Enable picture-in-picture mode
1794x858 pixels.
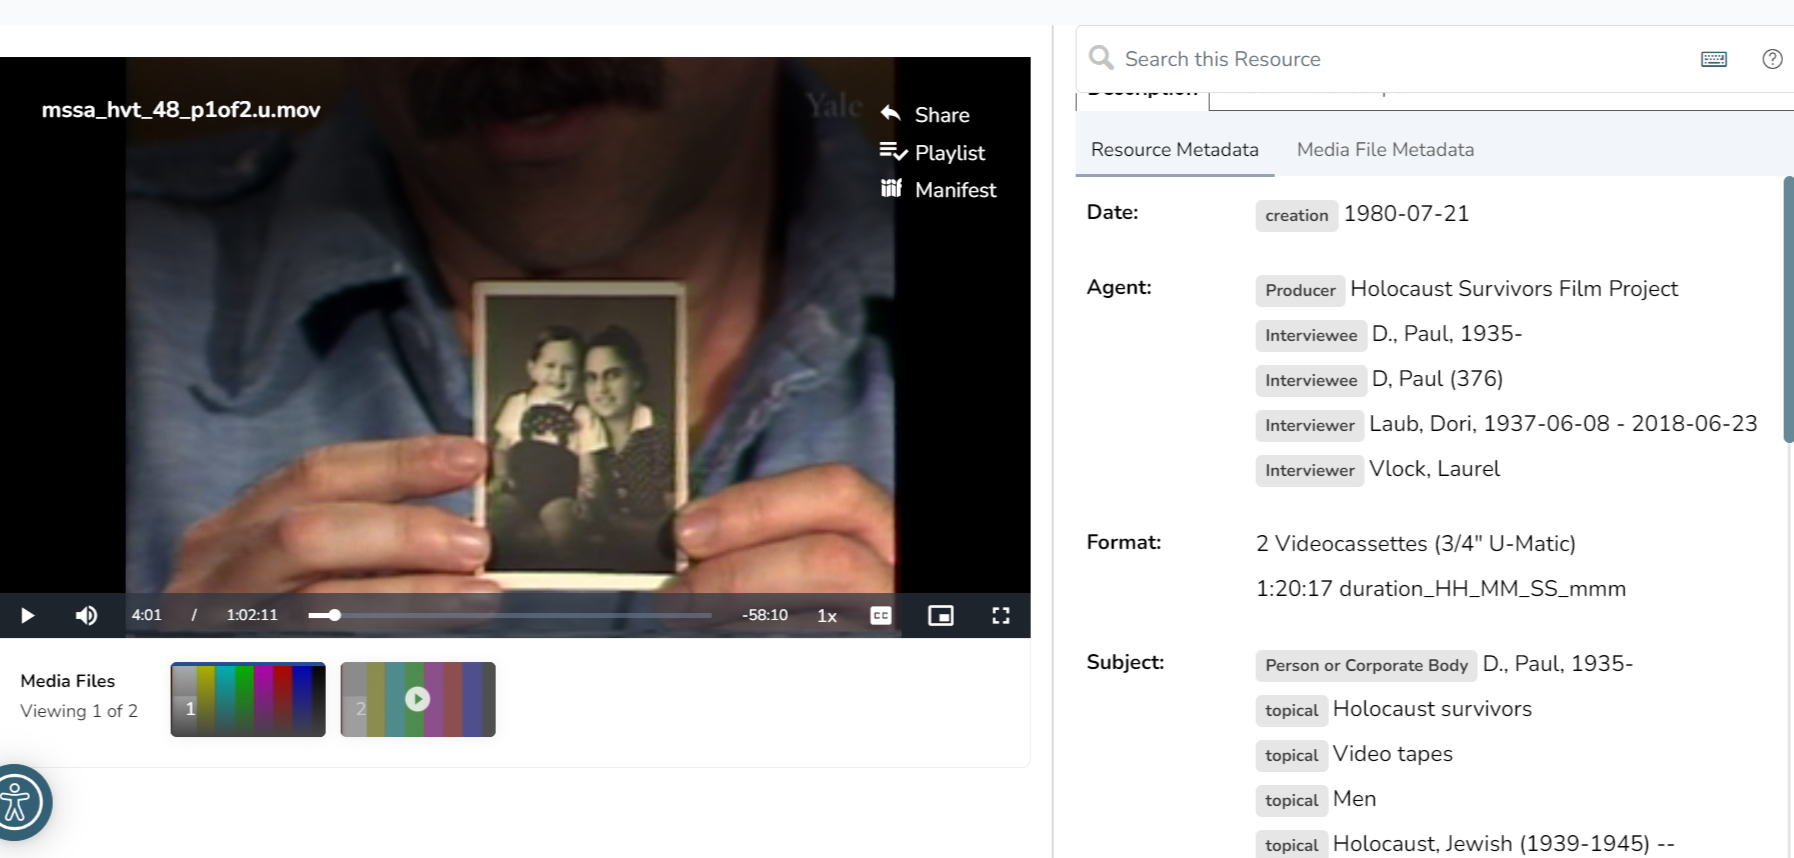[x=940, y=615]
